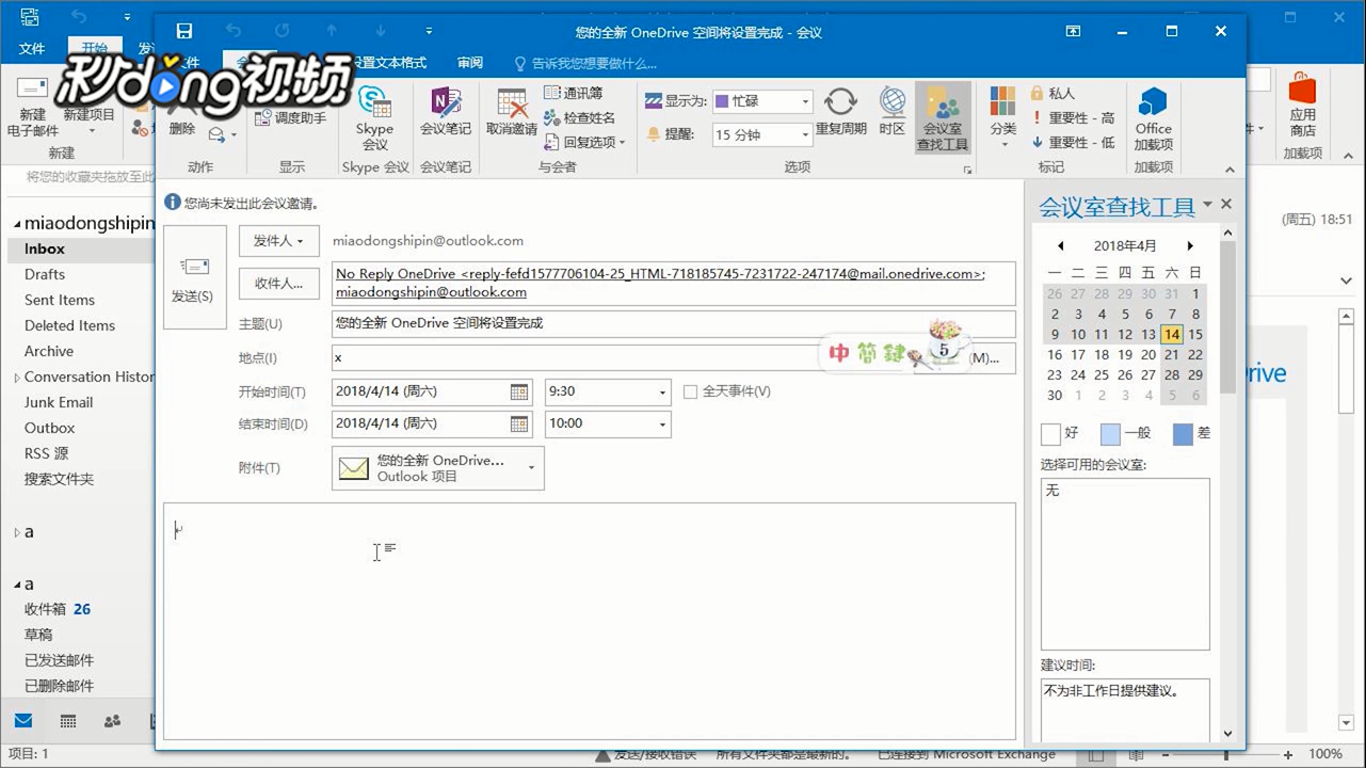Image resolution: width=1366 pixels, height=768 pixels.
Task: Open the start time 9:30 dropdown
Action: pyautogui.click(x=662, y=392)
